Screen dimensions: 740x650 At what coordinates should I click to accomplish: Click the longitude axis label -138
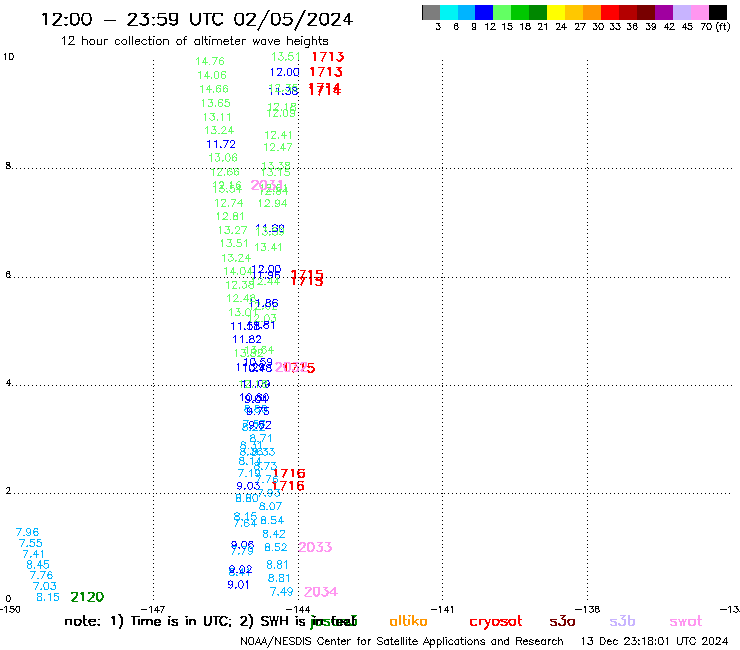588,610
